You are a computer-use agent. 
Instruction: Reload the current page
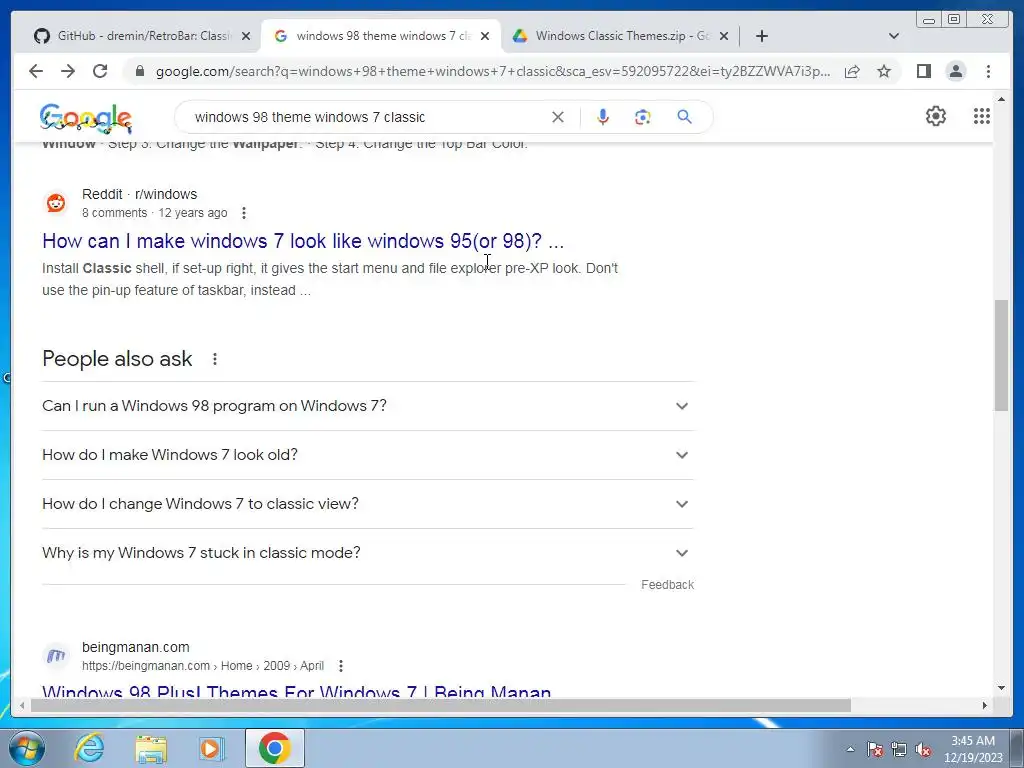coord(100,71)
